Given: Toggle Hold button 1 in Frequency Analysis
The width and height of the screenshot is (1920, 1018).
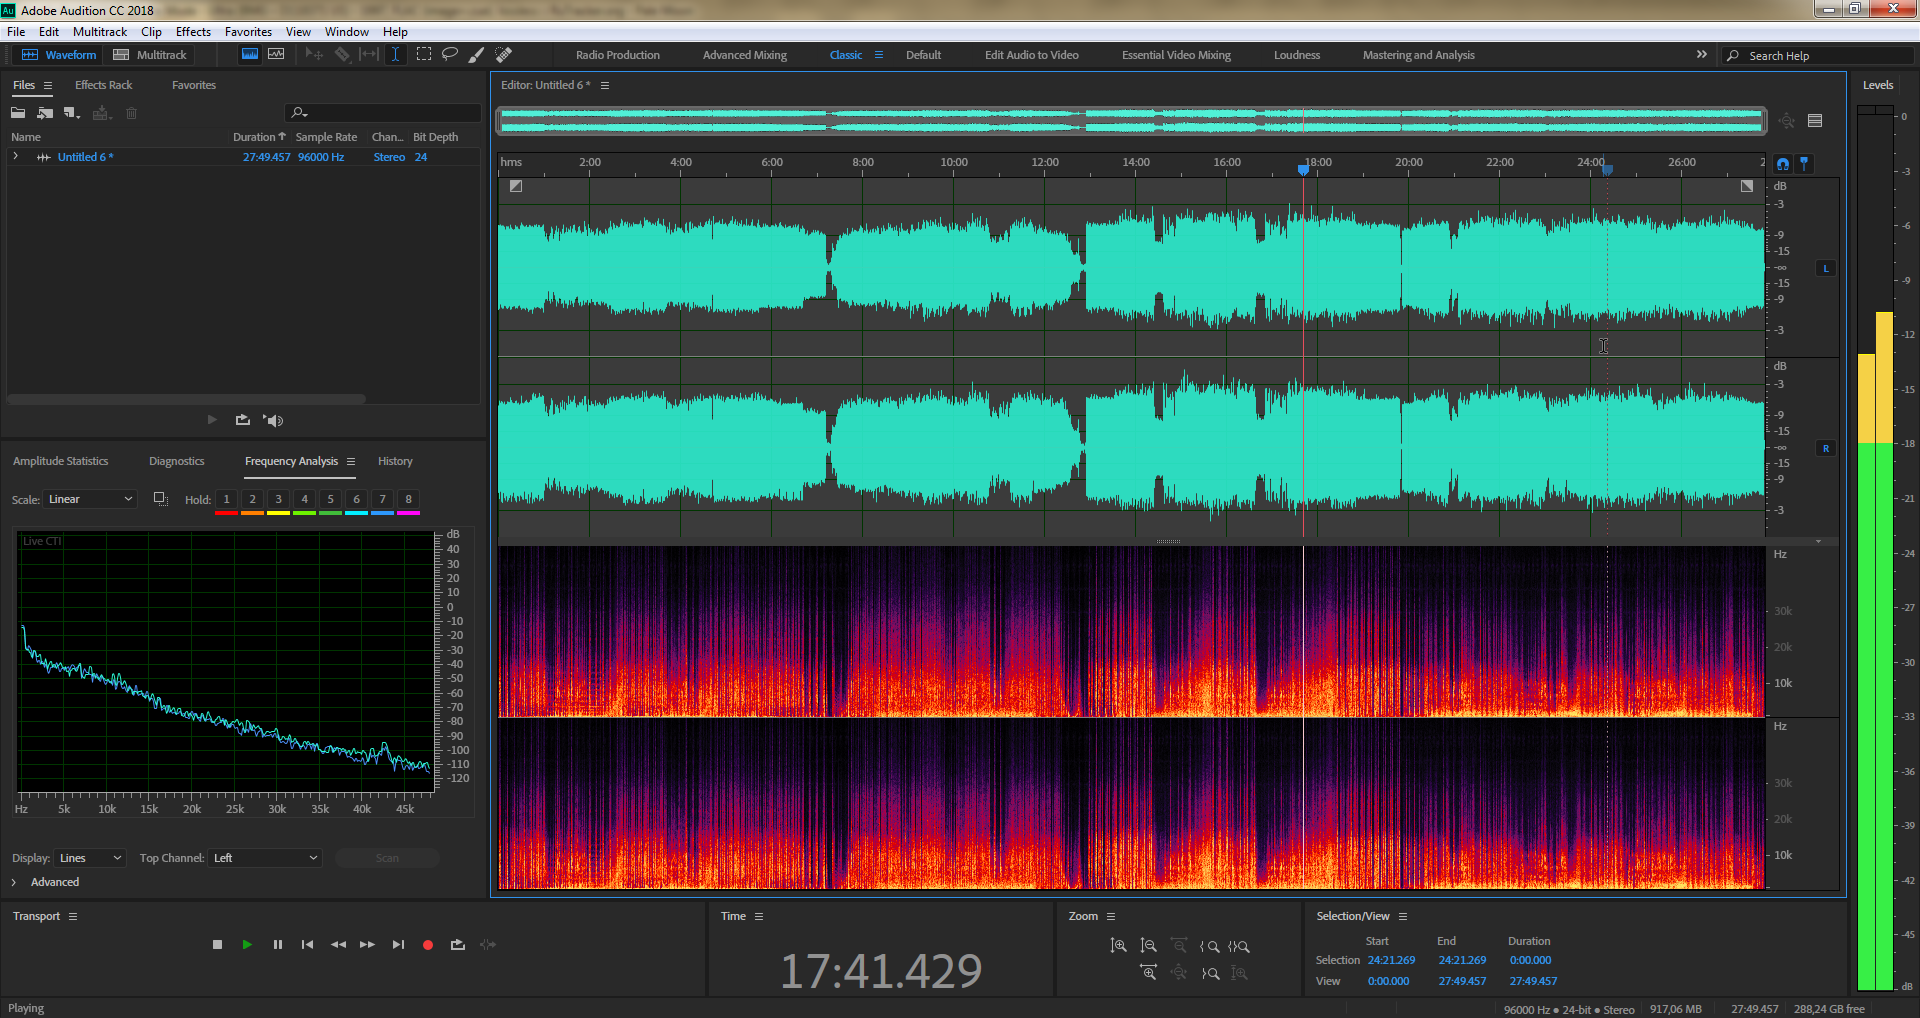Looking at the screenshot, I should click(x=226, y=499).
